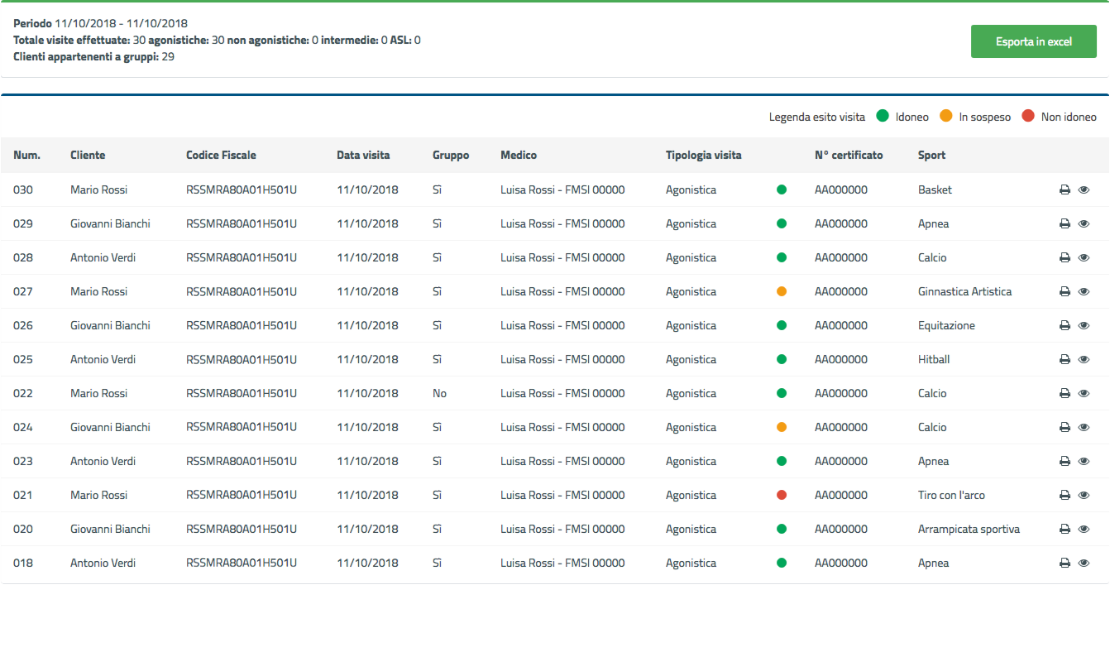Screen dimensions: 1110x662
Task: Sort the table by the Cliente column header
Action: point(87,155)
